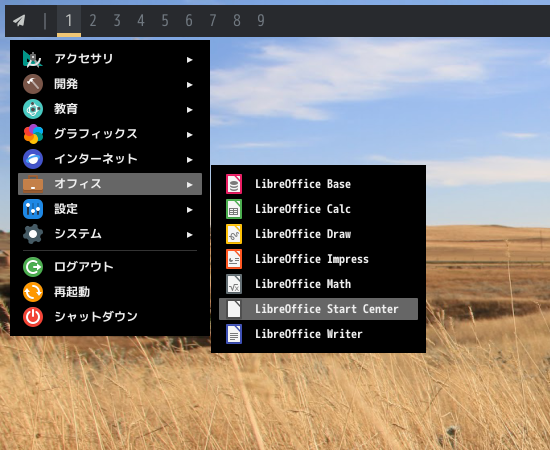Click the 開発 hammer icon
This screenshot has height=450, width=550.
pyautogui.click(x=33, y=84)
